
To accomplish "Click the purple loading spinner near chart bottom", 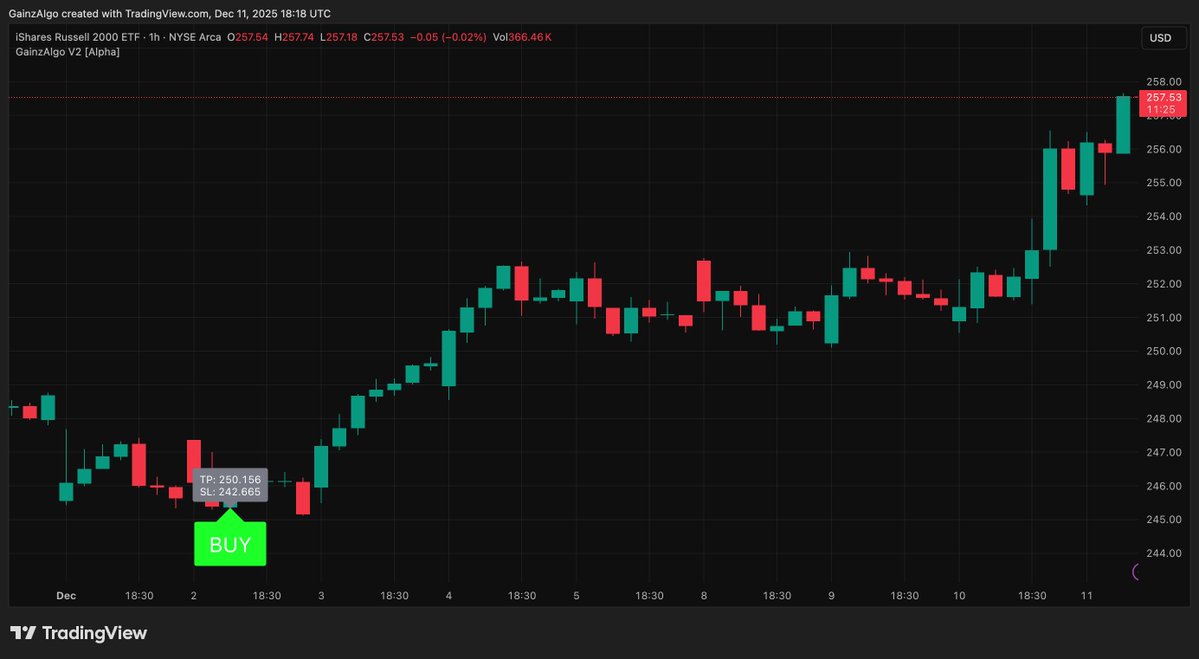I will point(1136,573).
